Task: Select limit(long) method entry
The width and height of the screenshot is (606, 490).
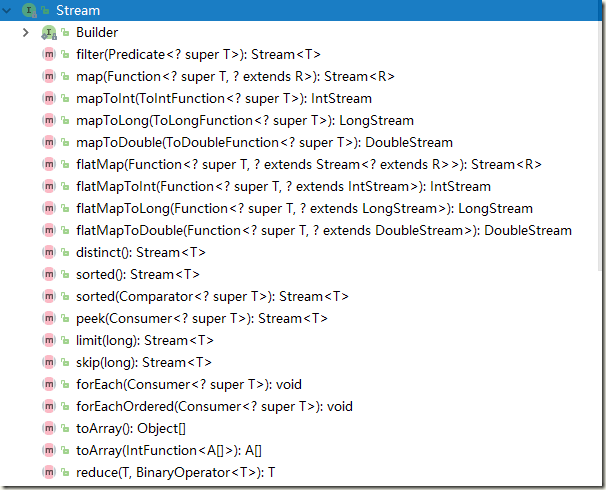Action: pyautogui.click(x=145, y=341)
